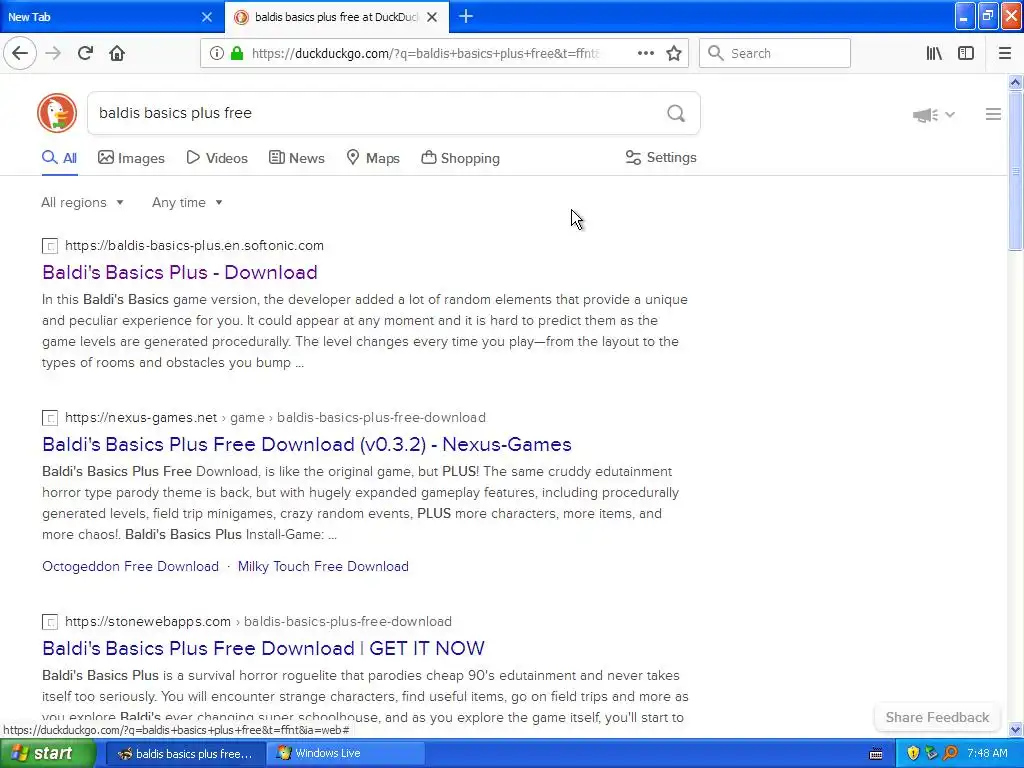Click the softonic result favicon
The height and width of the screenshot is (768, 1024).
pyautogui.click(x=50, y=246)
